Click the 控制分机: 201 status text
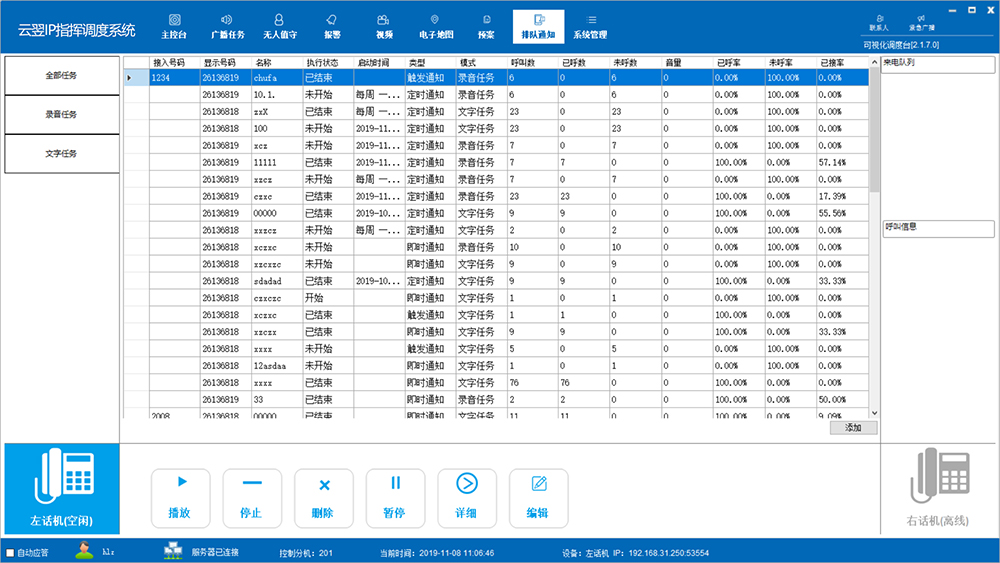This screenshot has height=563, width=1000. (x=306, y=553)
